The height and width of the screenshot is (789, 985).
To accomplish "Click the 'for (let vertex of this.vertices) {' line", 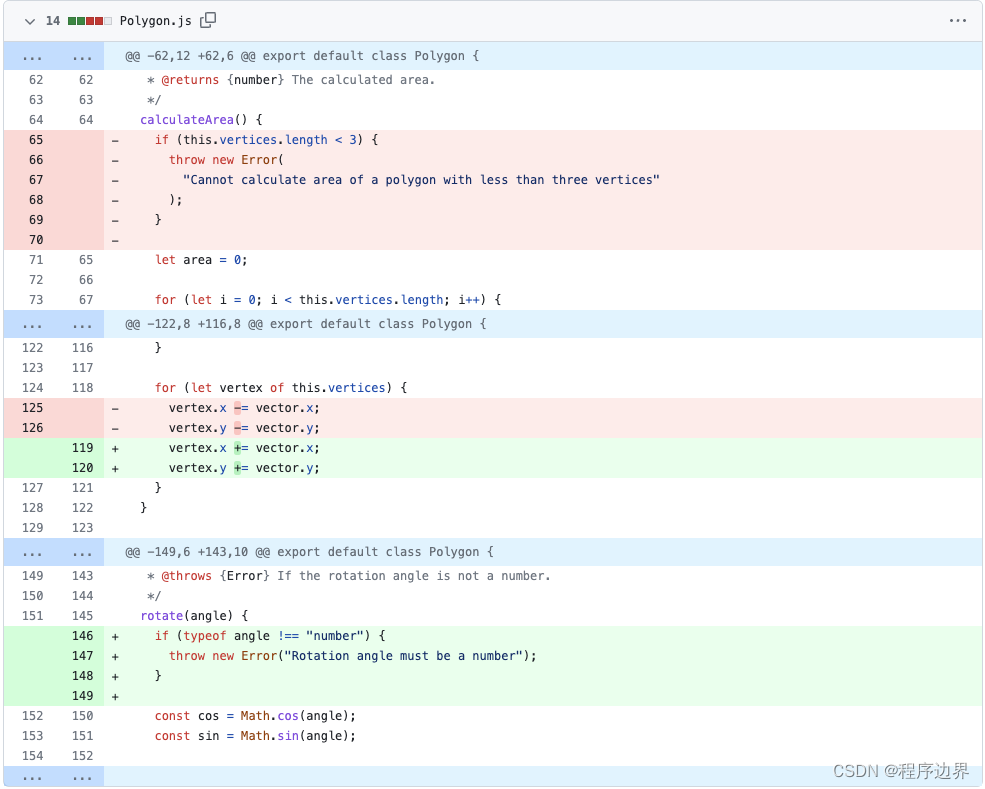I will (x=281, y=388).
